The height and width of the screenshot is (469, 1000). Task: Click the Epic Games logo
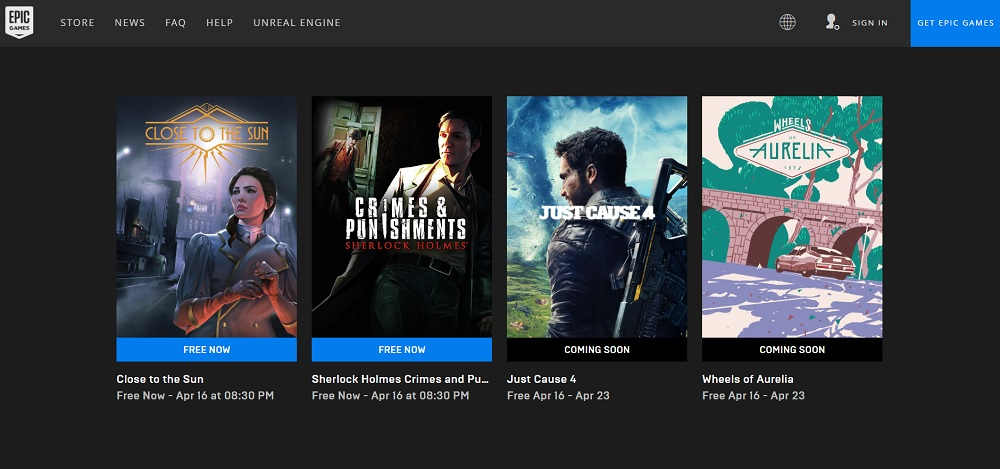point(19,22)
